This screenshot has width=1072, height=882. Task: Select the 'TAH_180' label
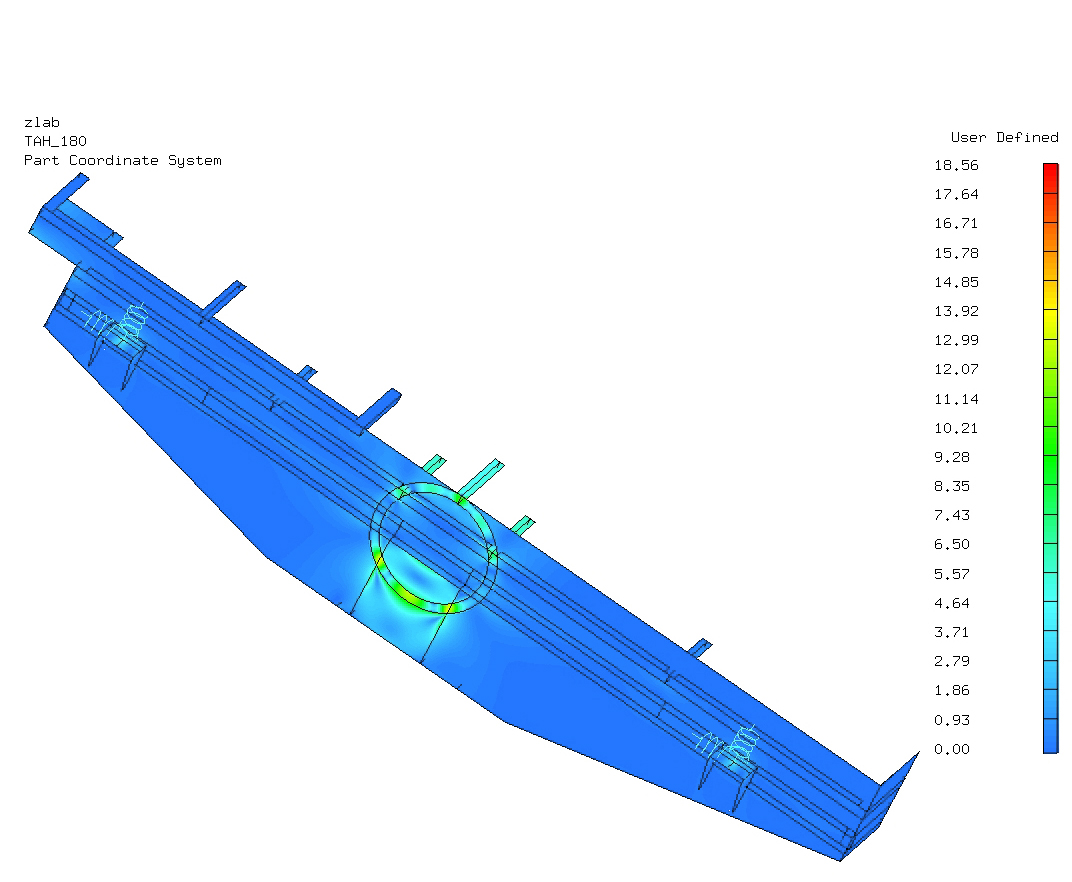tap(55, 142)
